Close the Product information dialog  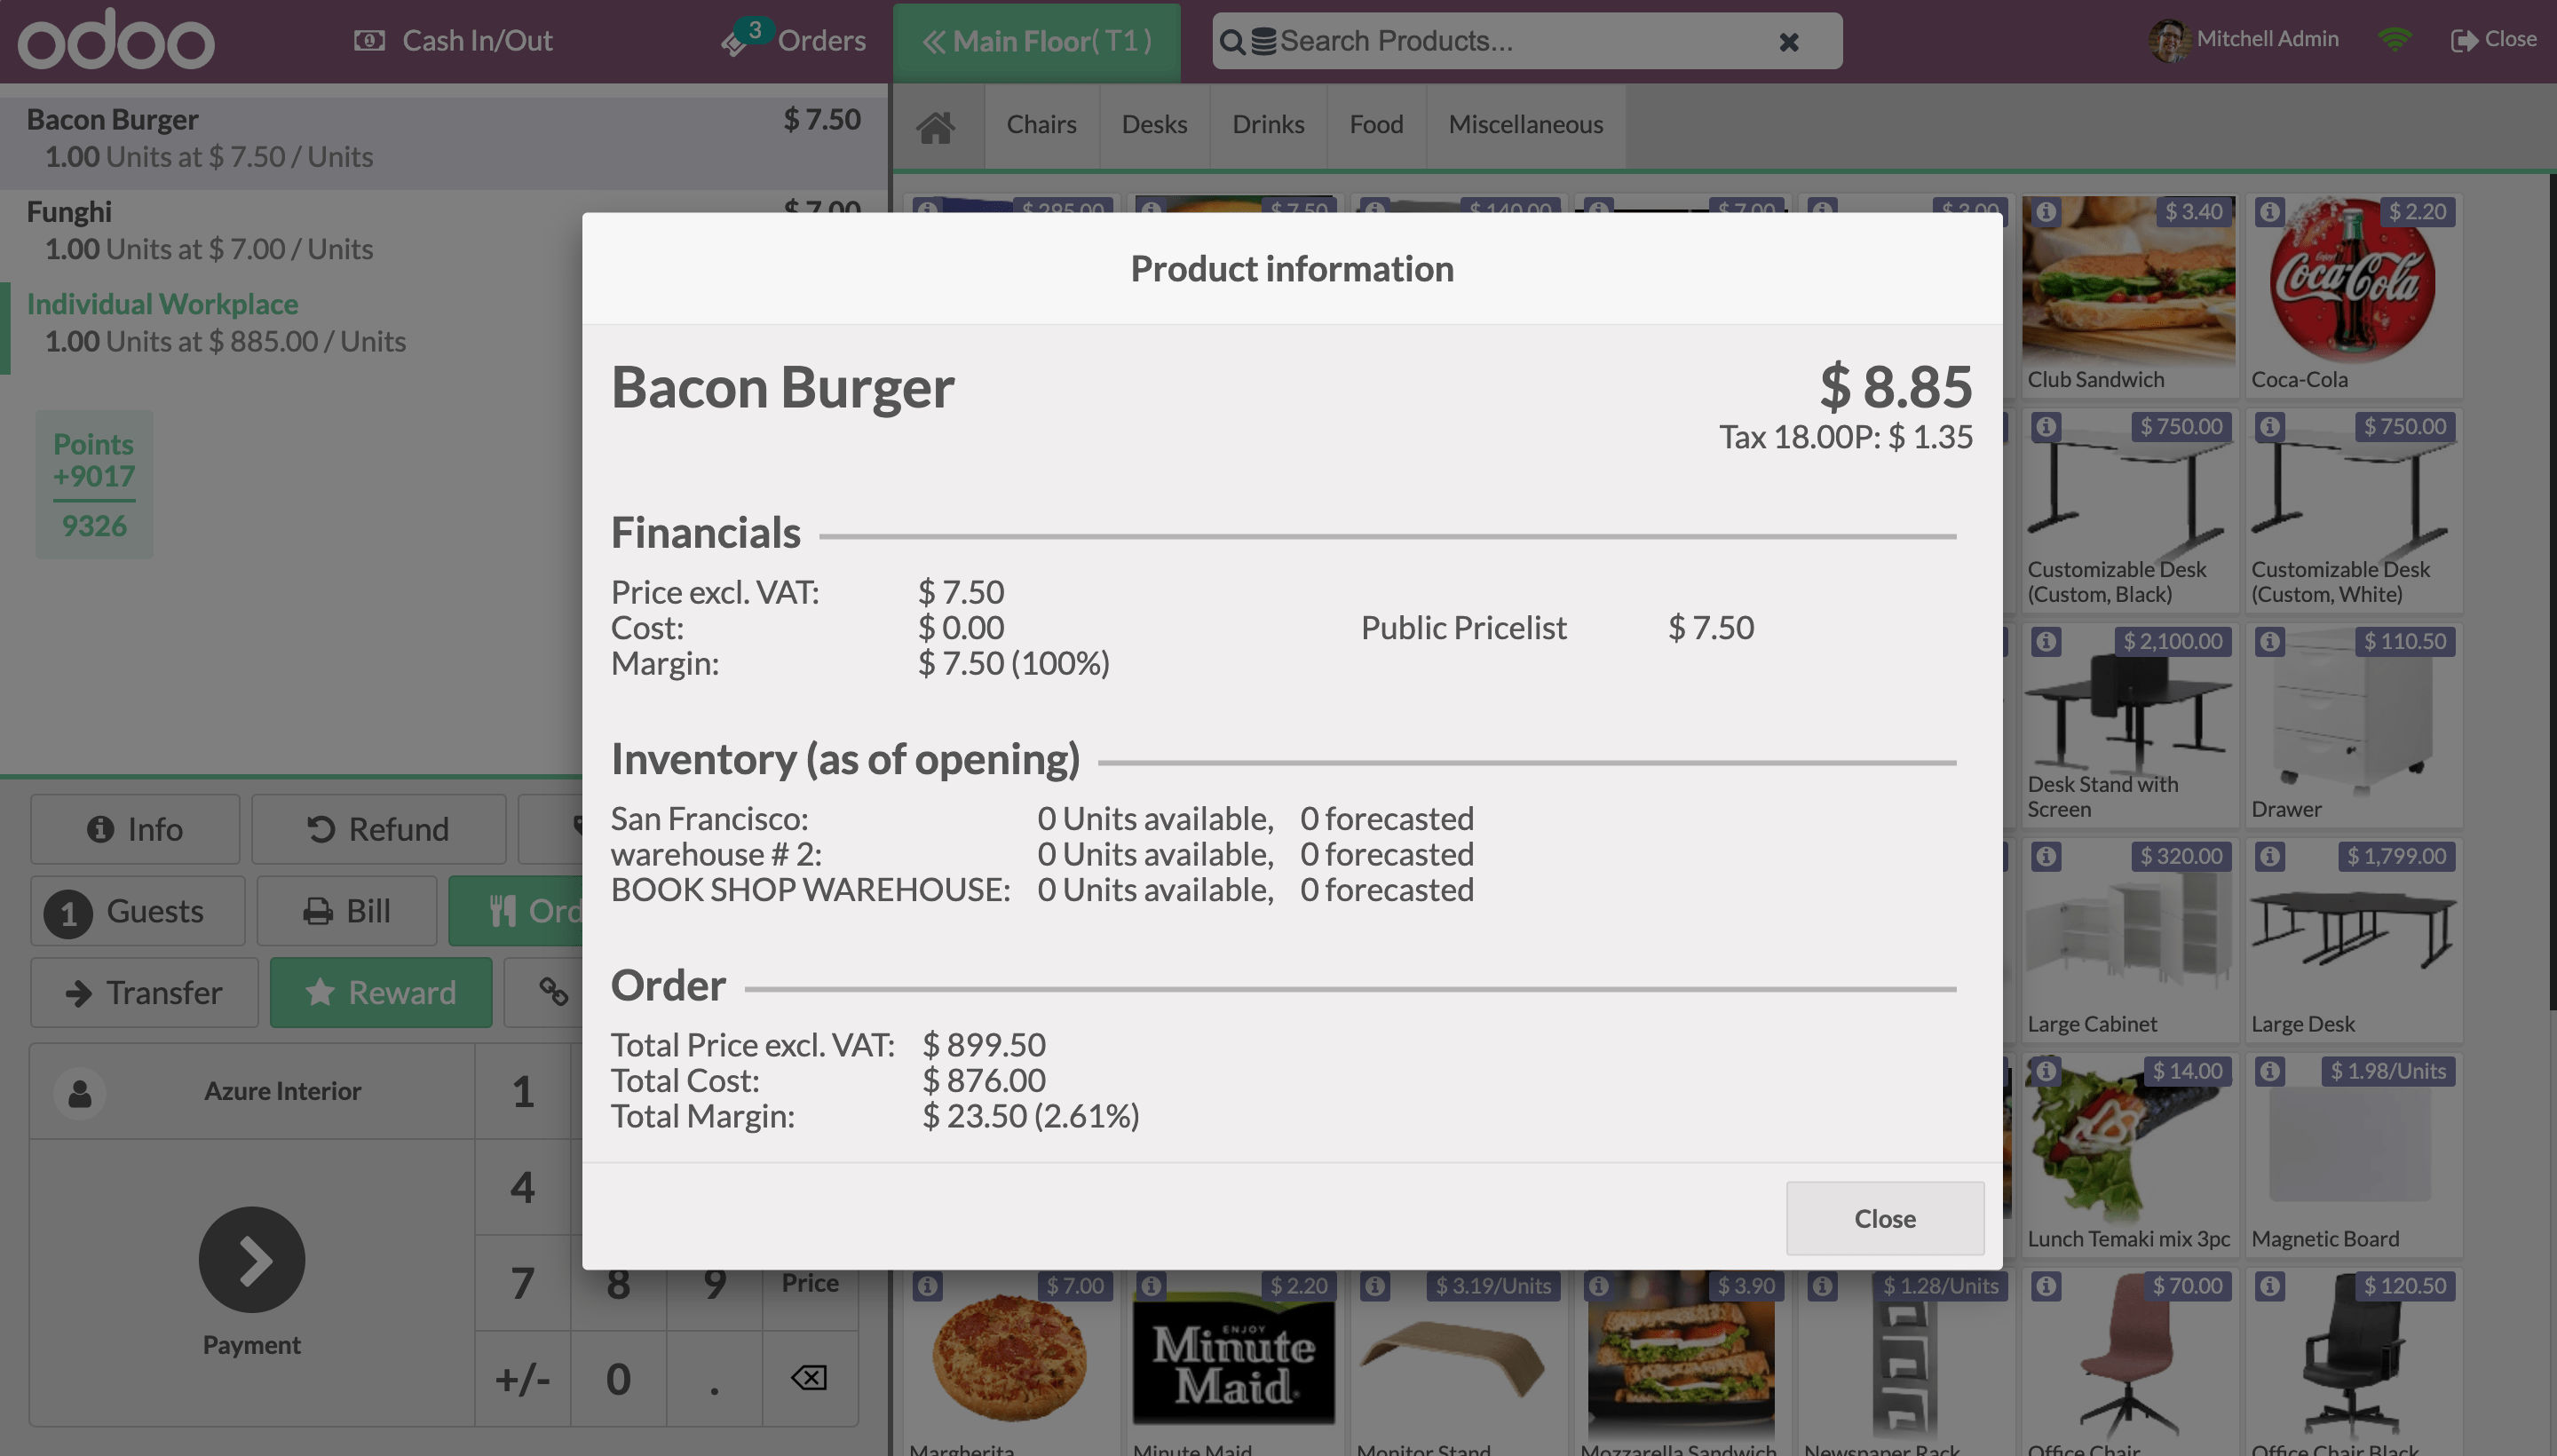pos(1884,1218)
